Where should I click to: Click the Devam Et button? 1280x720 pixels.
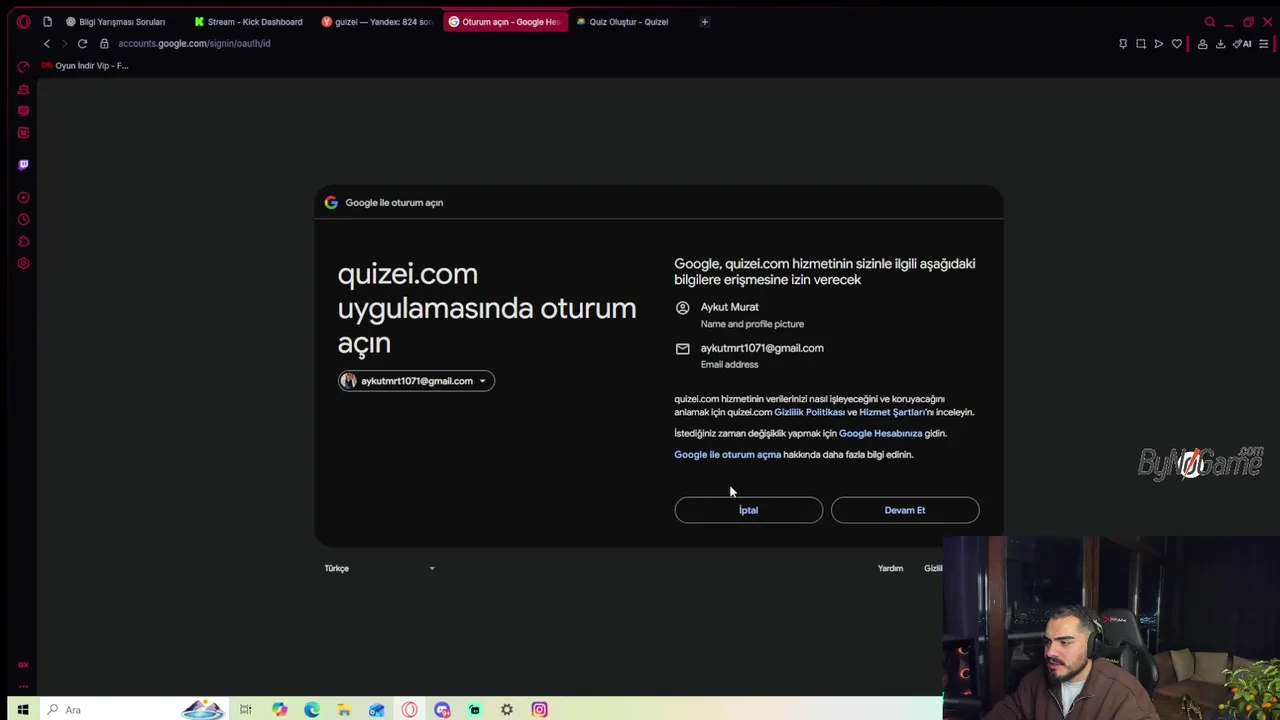905,510
